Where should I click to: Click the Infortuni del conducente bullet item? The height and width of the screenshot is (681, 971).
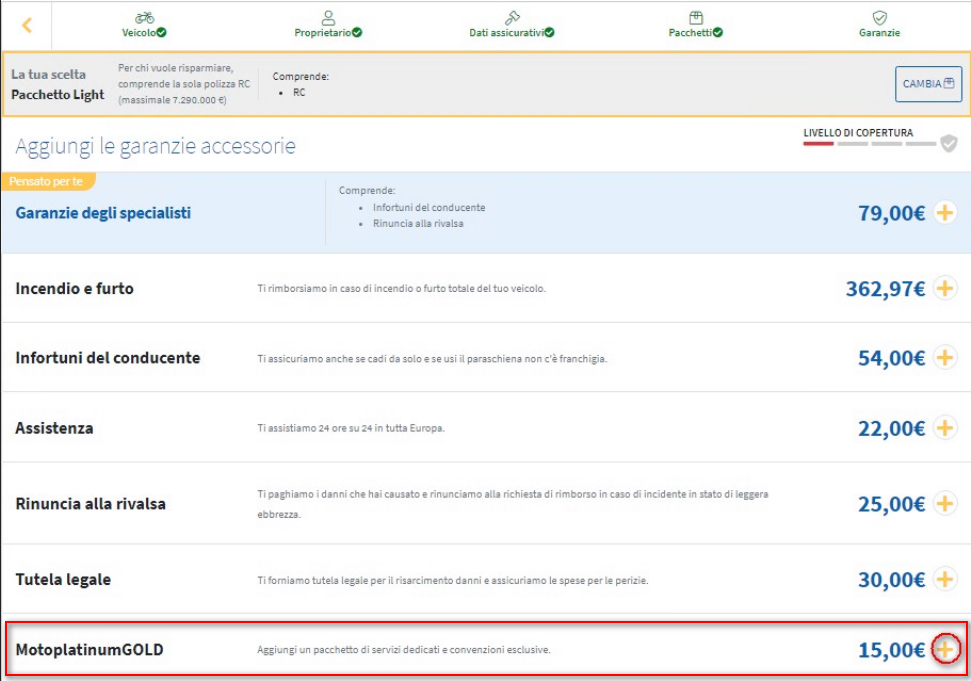429,207
